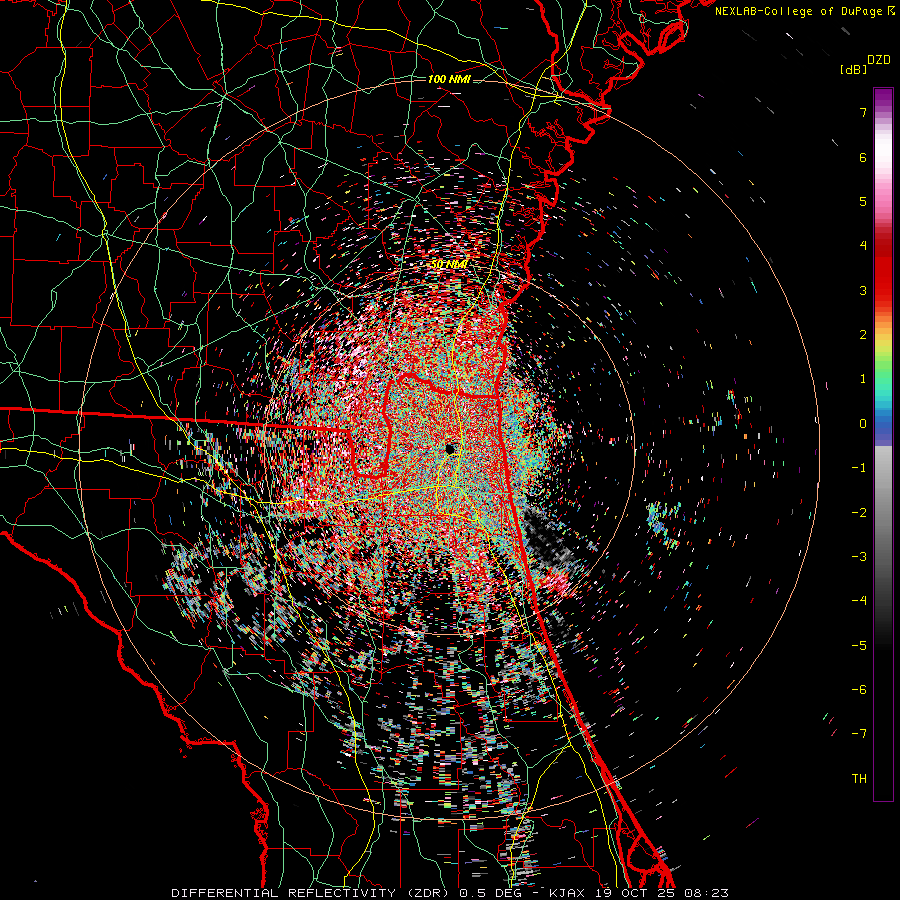Click the -5 value on color scale

click(x=859, y=646)
